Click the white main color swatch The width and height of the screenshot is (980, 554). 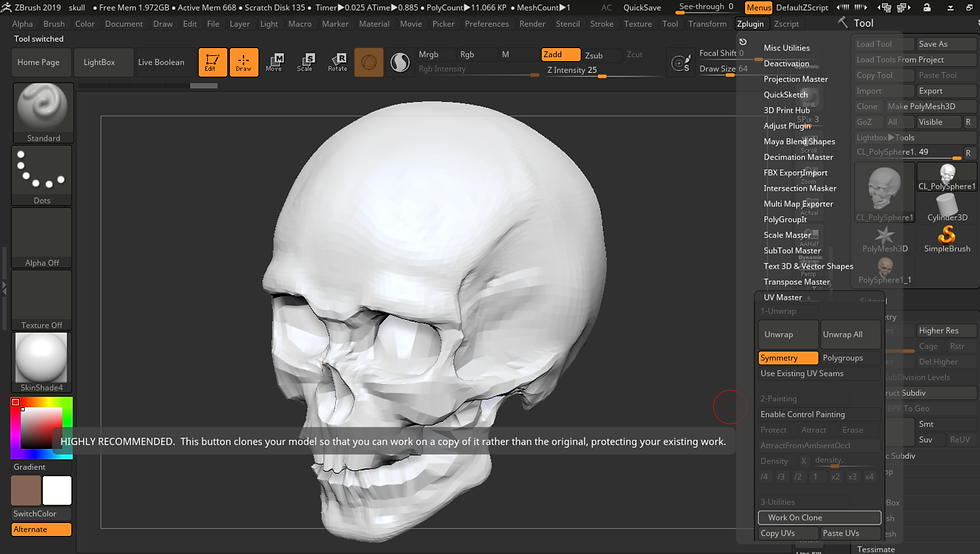coord(57,490)
